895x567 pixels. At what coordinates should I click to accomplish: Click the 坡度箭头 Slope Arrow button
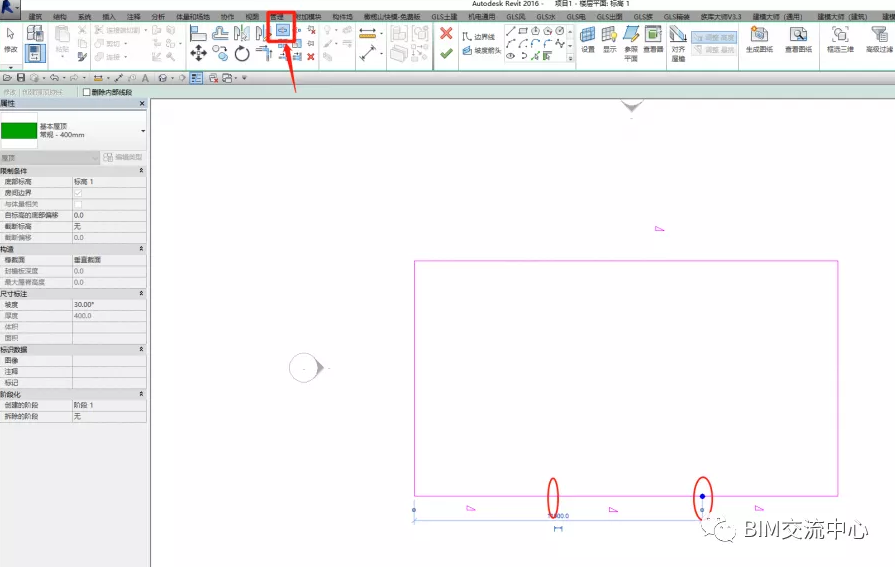coord(481,50)
